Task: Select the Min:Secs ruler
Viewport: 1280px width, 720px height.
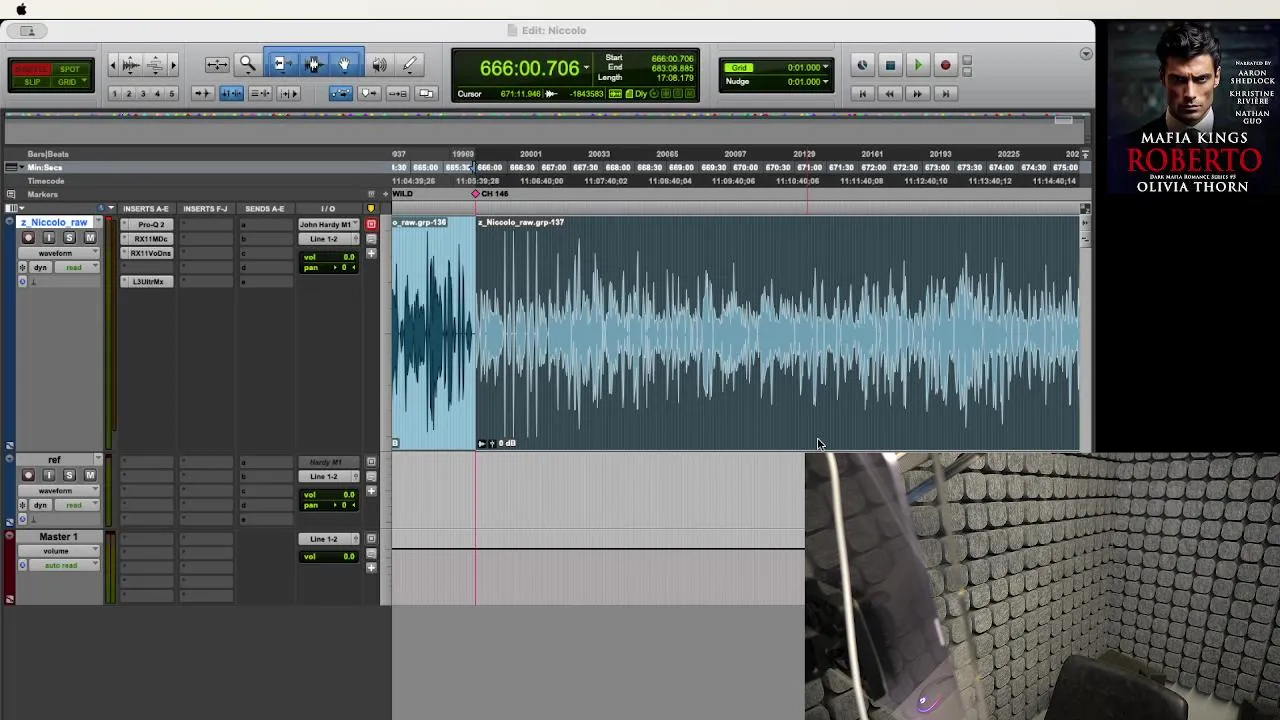Action: point(45,167)
